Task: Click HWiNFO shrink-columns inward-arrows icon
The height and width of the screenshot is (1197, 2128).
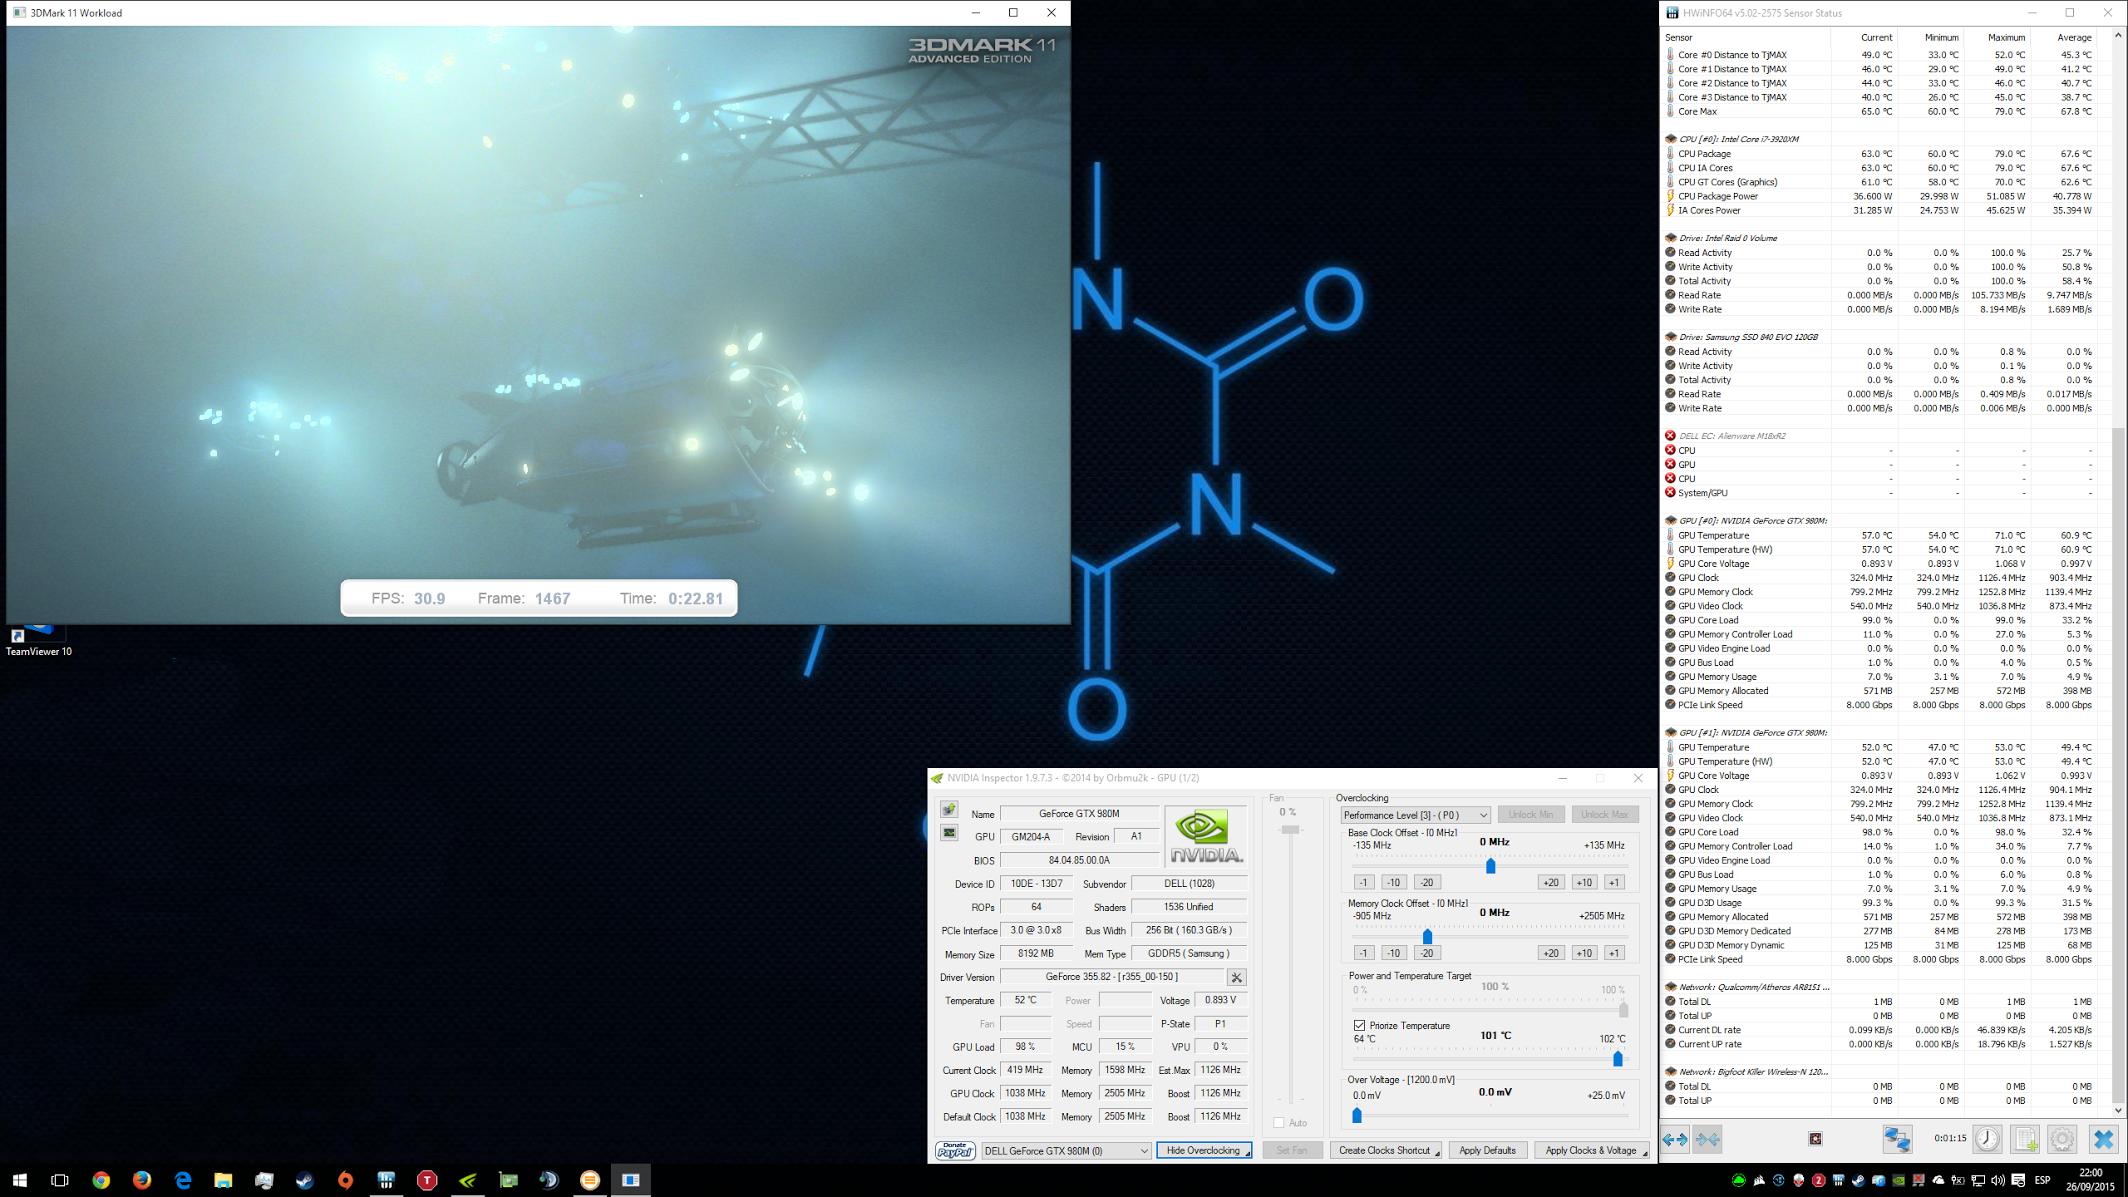Action: (1708, 1139)
